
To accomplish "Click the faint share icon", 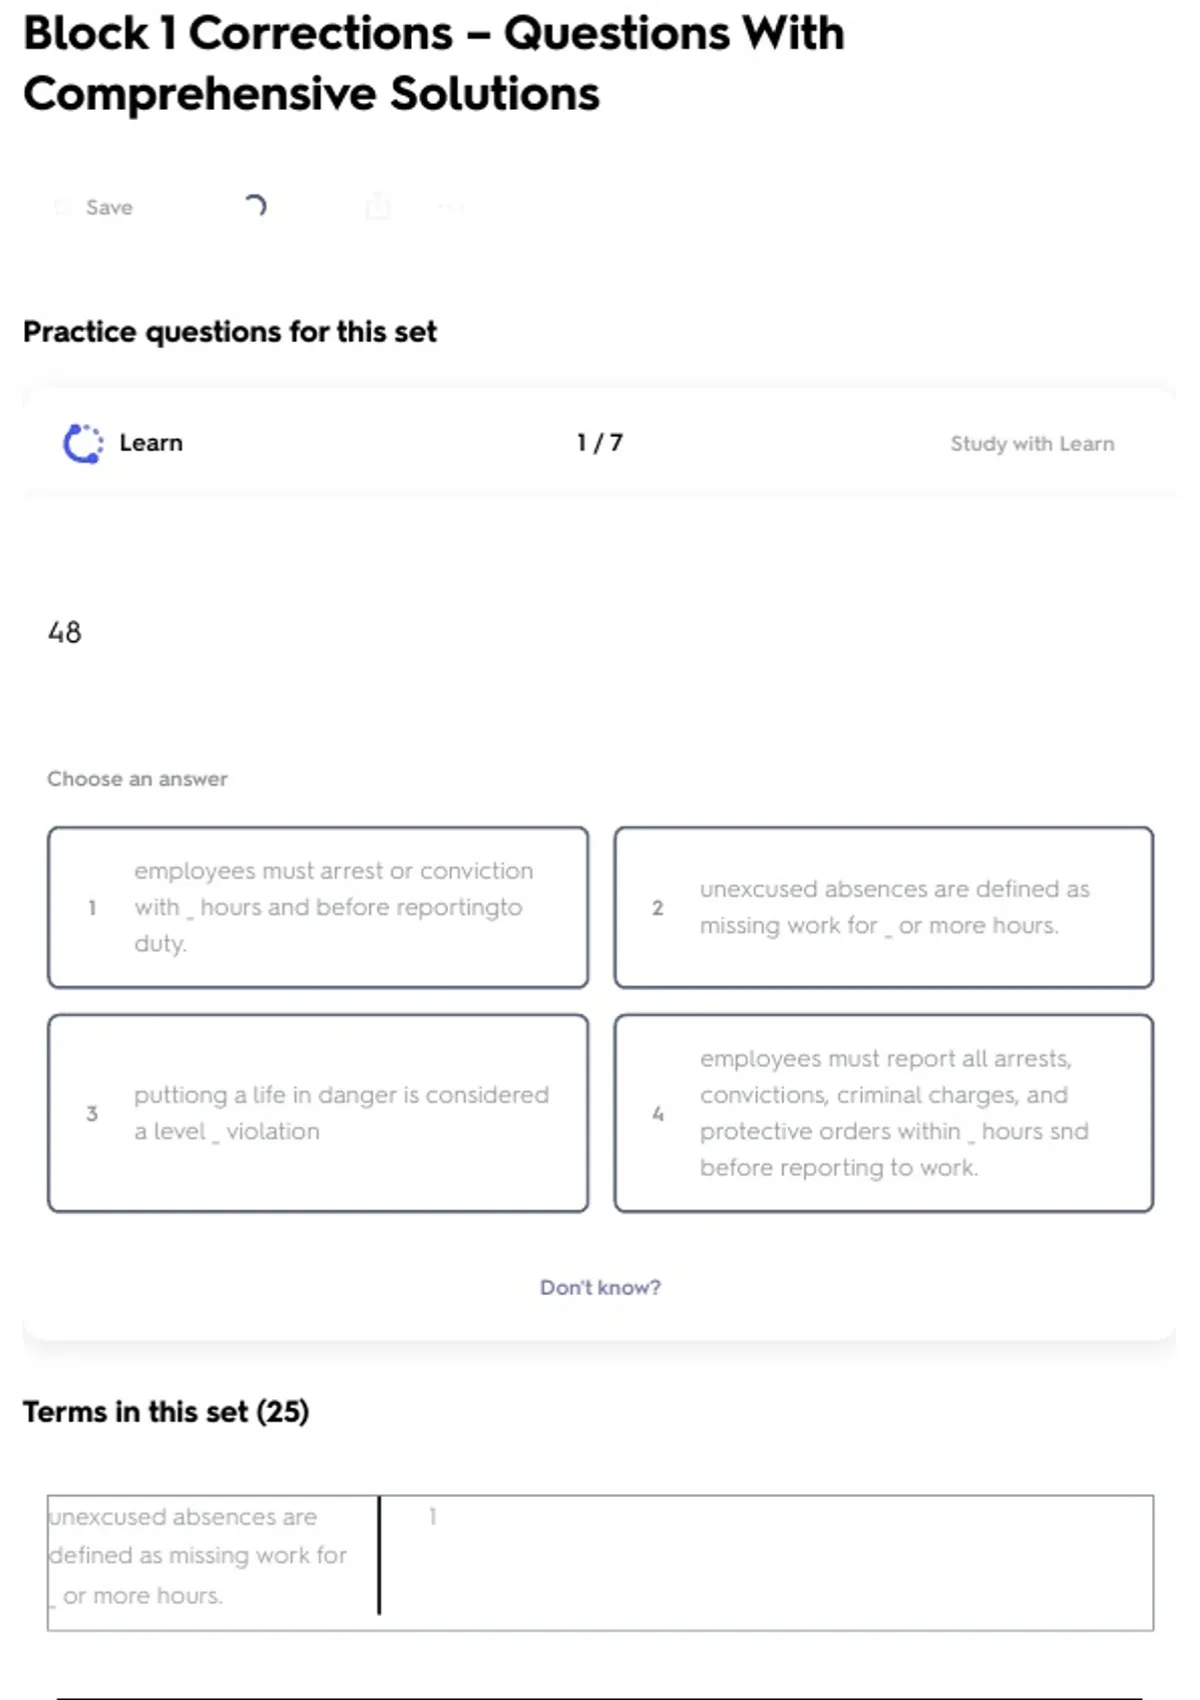I will click(378, 206).
